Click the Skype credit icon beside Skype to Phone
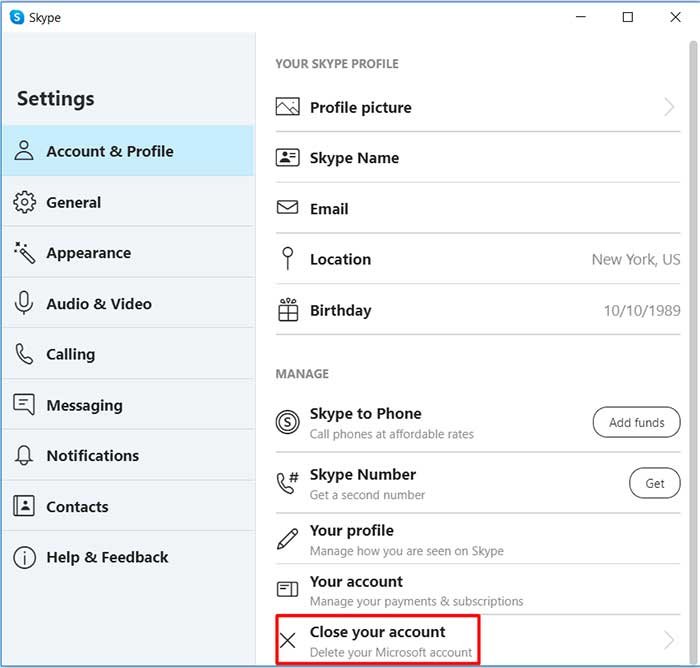Image resolution: width=700 pixels, height=668 pixels. tap(288, 422)
